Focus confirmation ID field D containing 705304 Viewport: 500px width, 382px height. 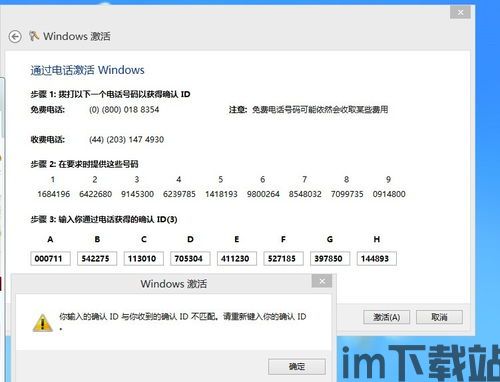pyautogui.click(x=190, y=258)
